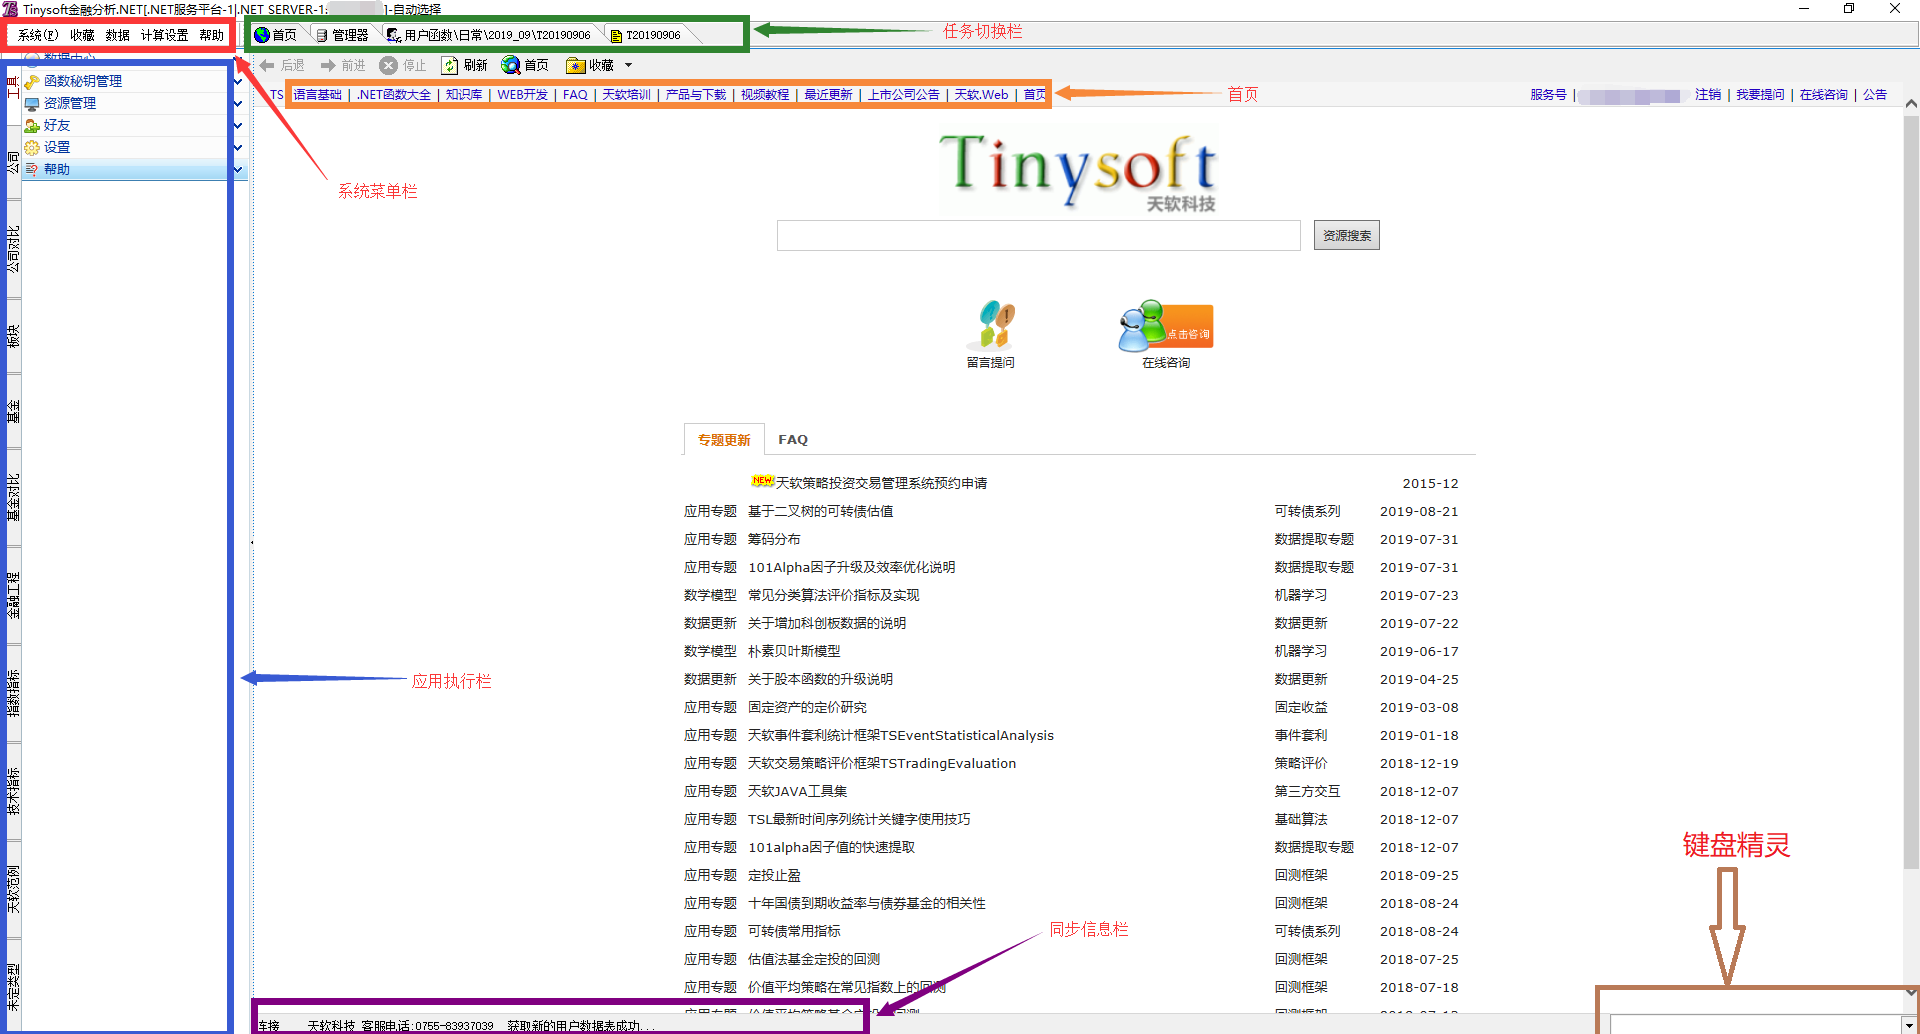Switch to the 用户函数\日常 task tab

tap(490, 35)
